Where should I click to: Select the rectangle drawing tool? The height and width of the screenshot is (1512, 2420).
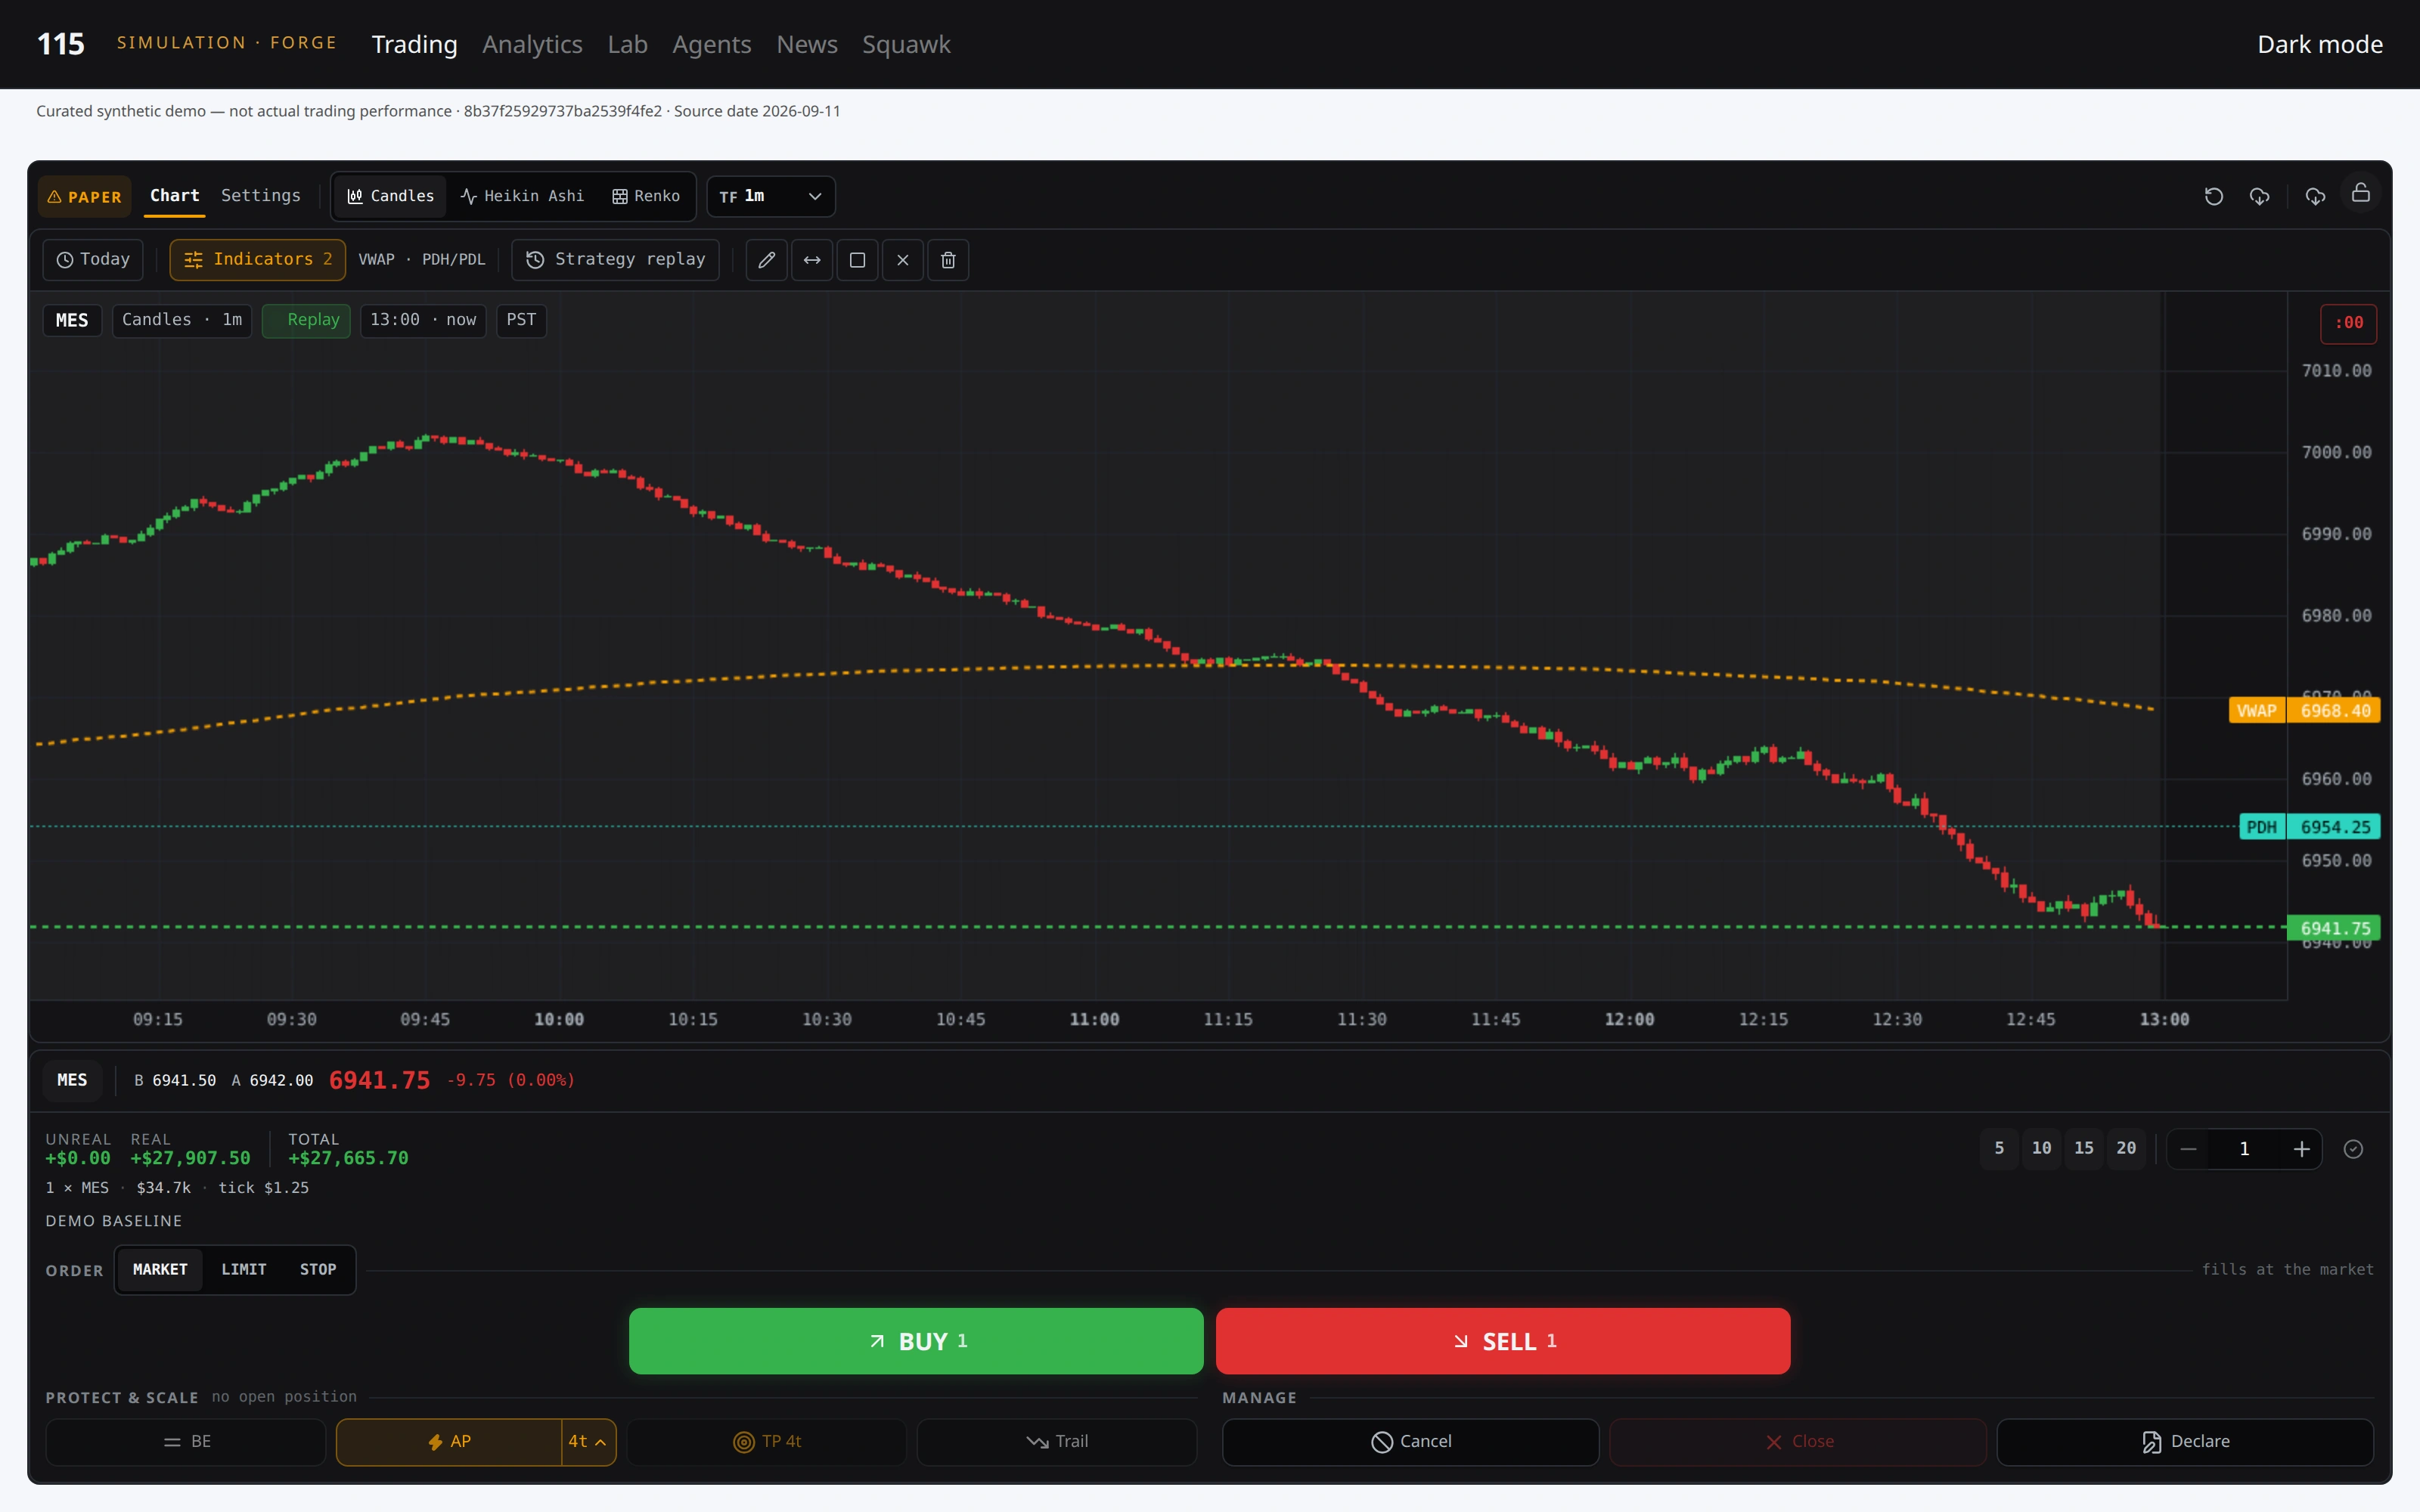pyautogui.click(x=857, y=260)
